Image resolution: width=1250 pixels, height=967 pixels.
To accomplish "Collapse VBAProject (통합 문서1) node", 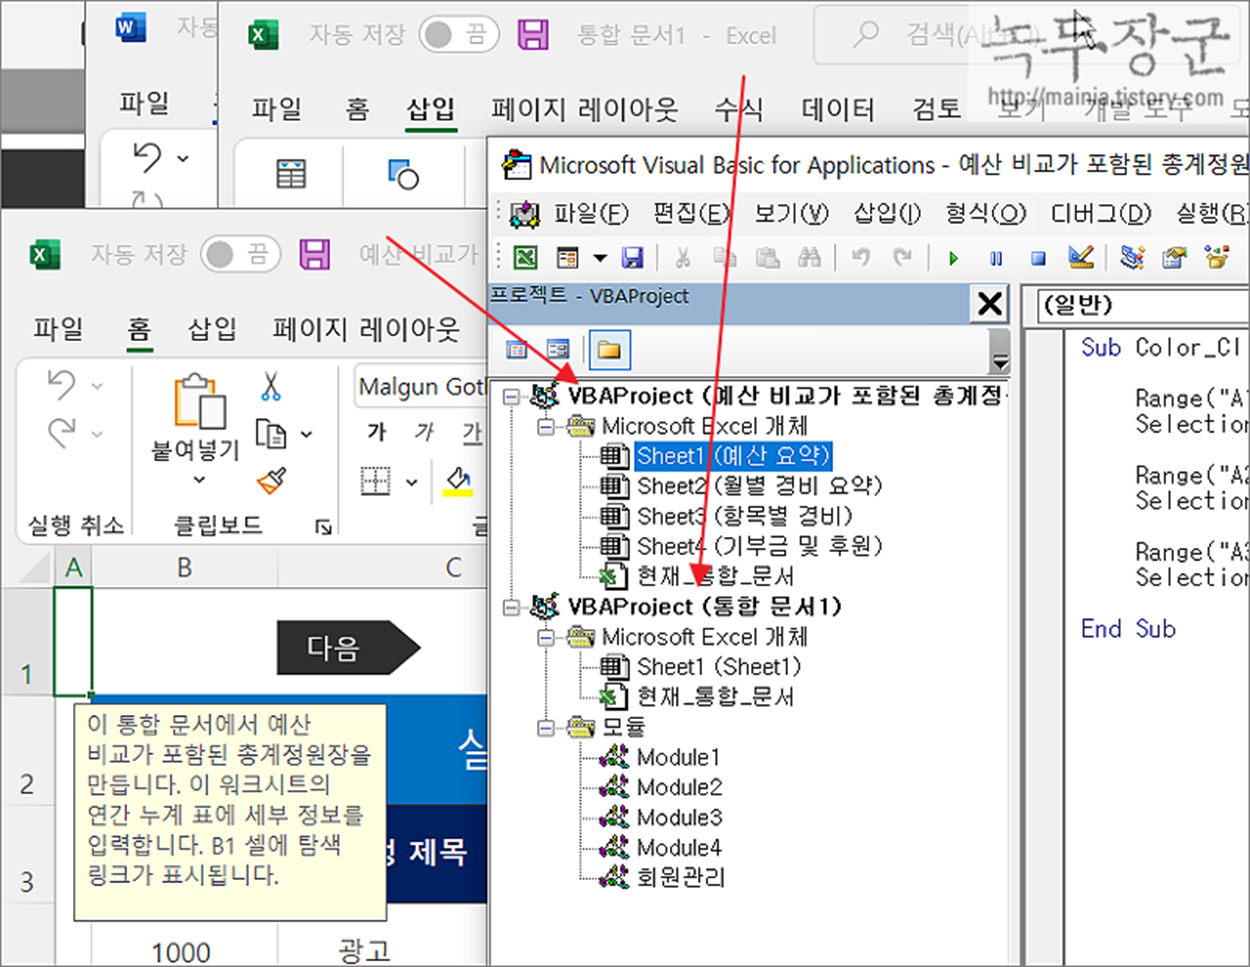I will pyautogui.click(x=511, y=607).
